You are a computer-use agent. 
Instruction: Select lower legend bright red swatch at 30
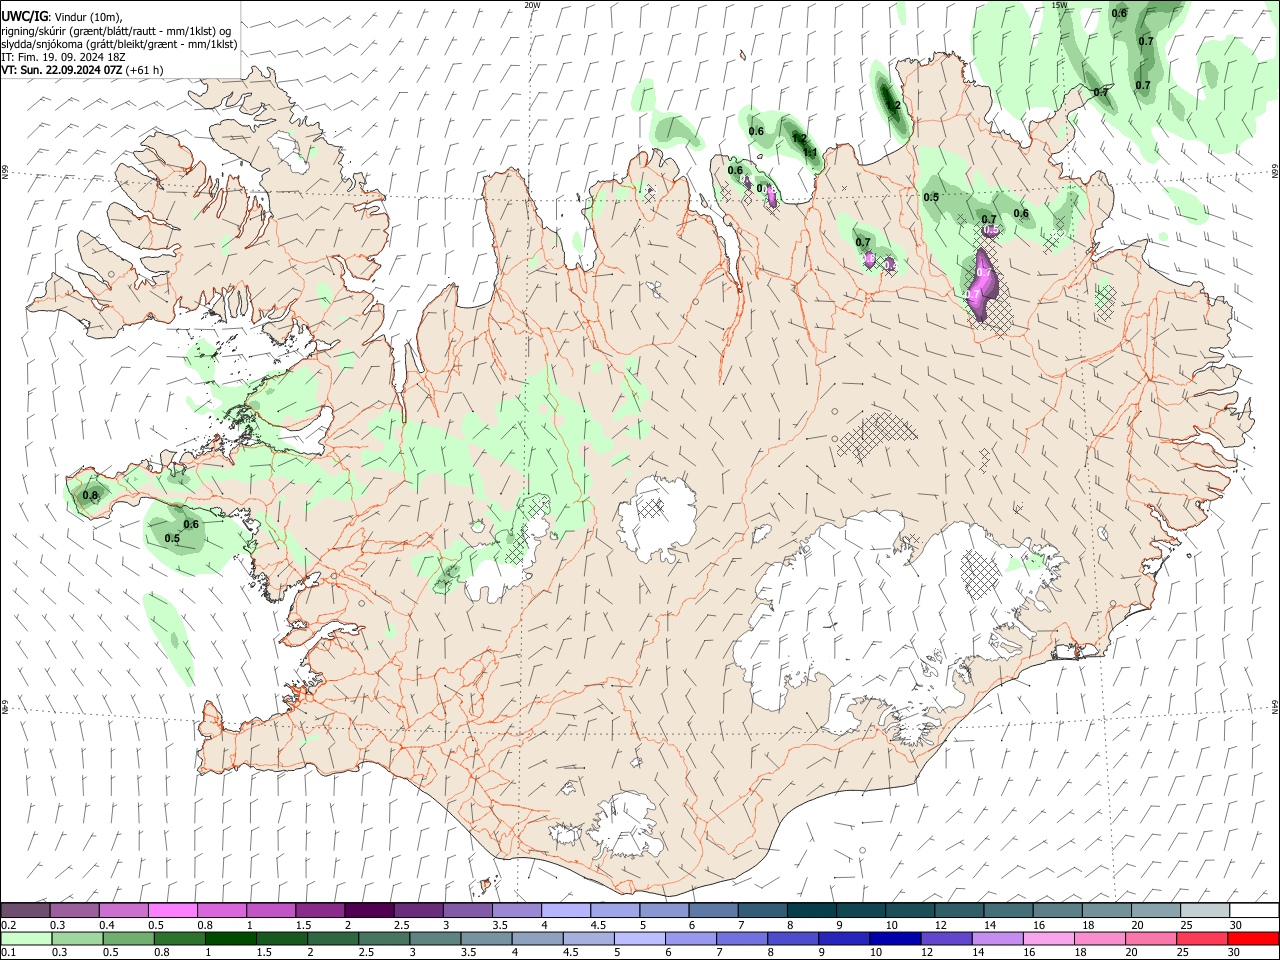(x=1254, y=938)
